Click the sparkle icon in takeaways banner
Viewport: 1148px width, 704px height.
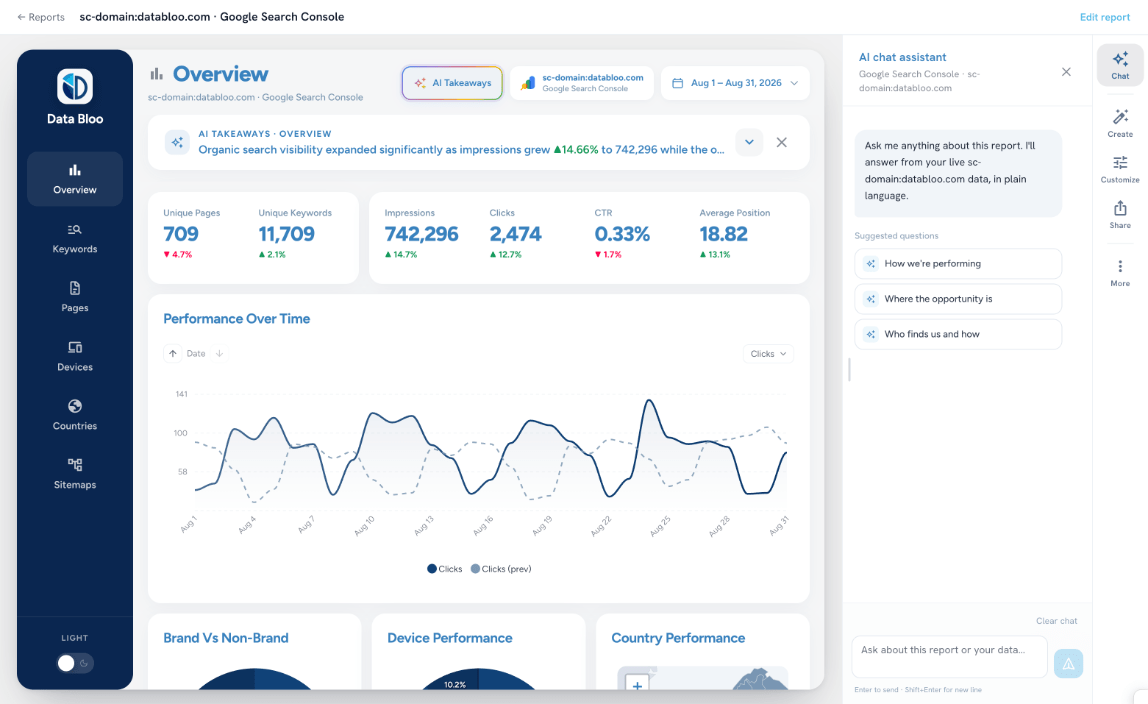[x=177, y=142]
